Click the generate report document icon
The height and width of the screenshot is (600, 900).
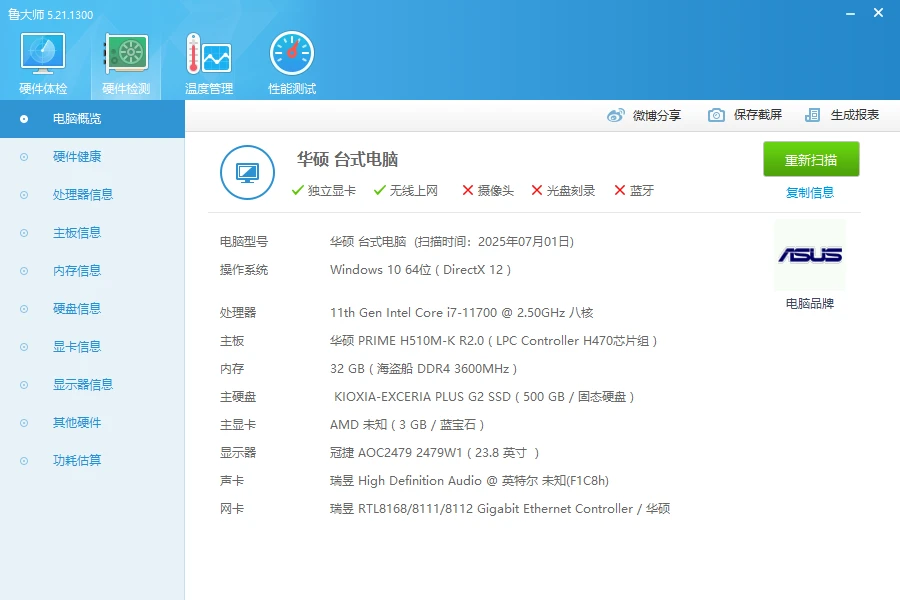812,115
